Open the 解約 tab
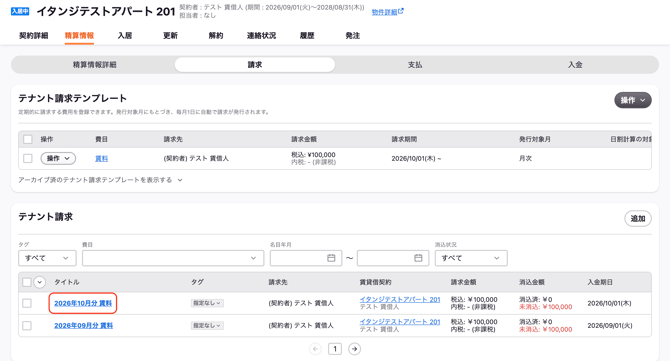The width and height of the screenshot is (670, 361). 216,35
